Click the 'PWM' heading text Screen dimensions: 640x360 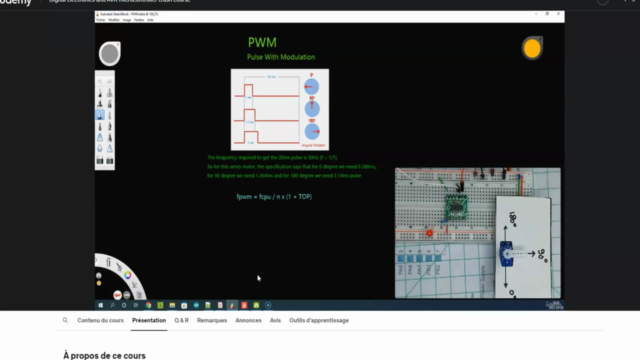(x=262, y=42)
